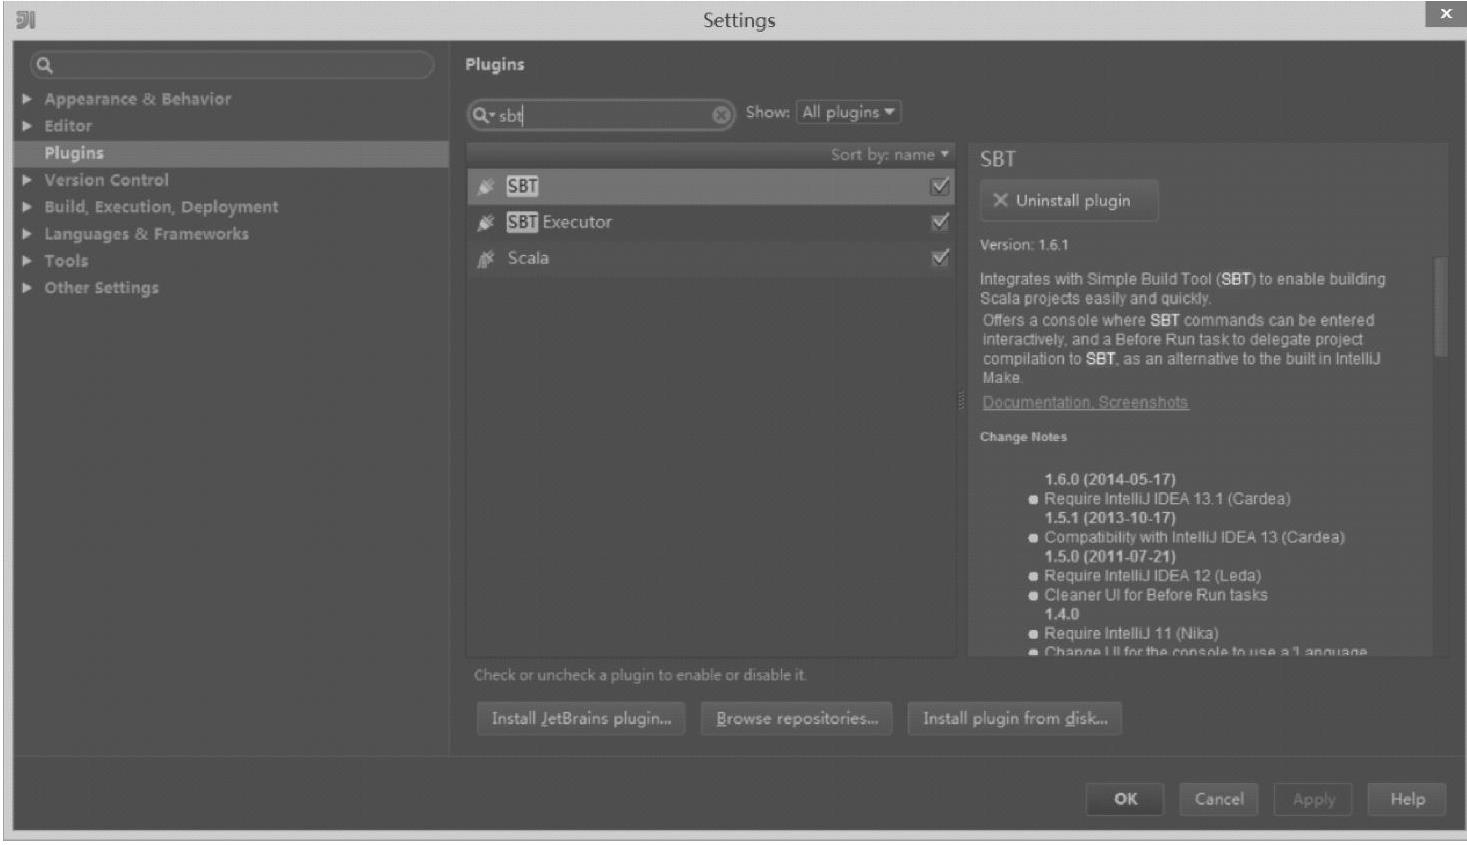1467x845 pixels.
Task: Click the settings search magnifier icon
Action: click(44, 66)
